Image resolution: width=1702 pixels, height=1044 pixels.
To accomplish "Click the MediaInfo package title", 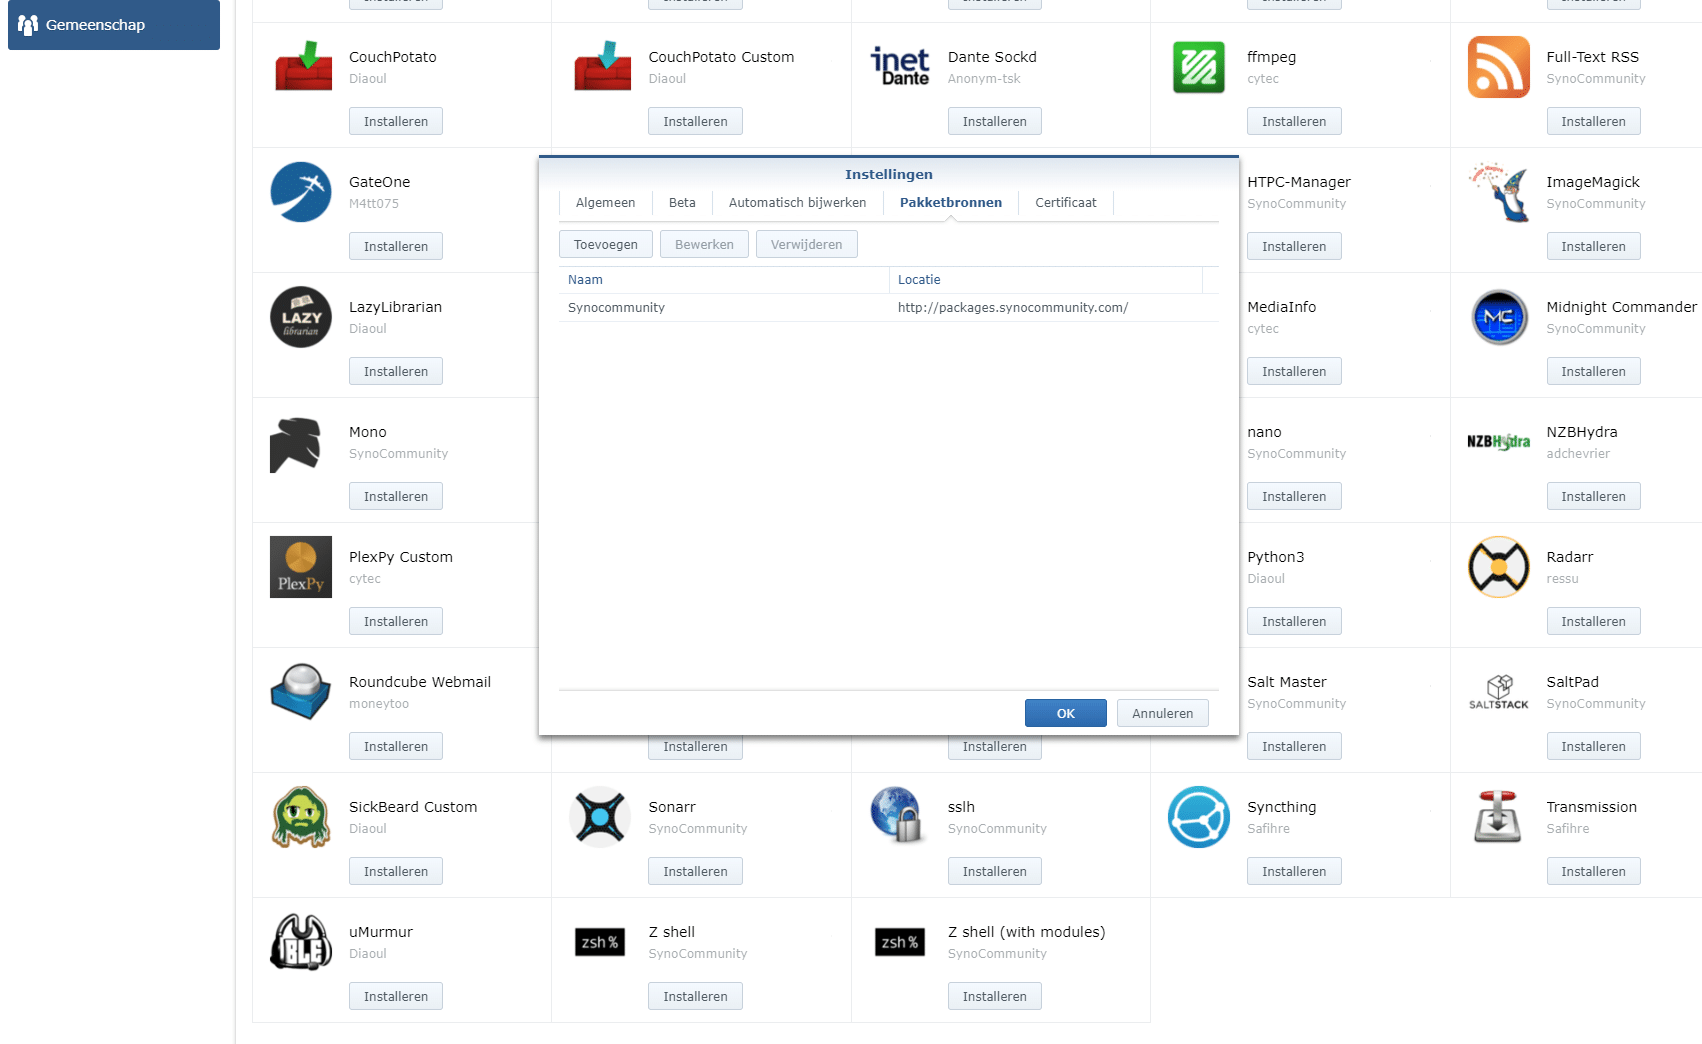I will pos(1282,307).
